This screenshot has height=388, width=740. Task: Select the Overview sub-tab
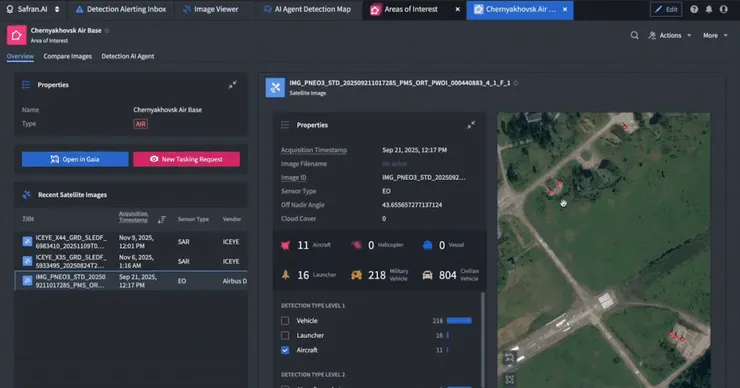[x=20, y=56]
